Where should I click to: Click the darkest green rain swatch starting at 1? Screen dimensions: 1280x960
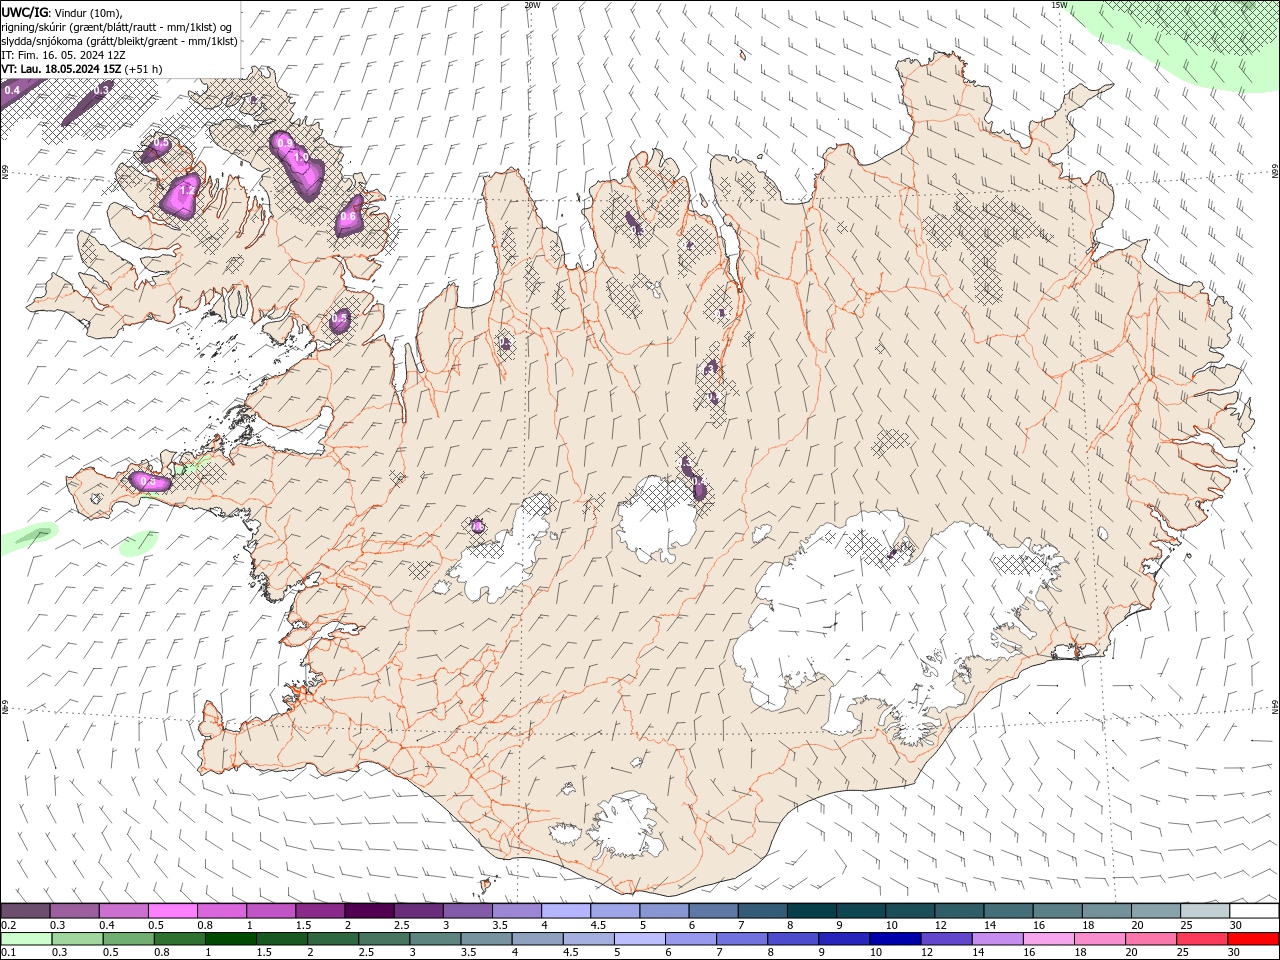(x=231, y=939)
